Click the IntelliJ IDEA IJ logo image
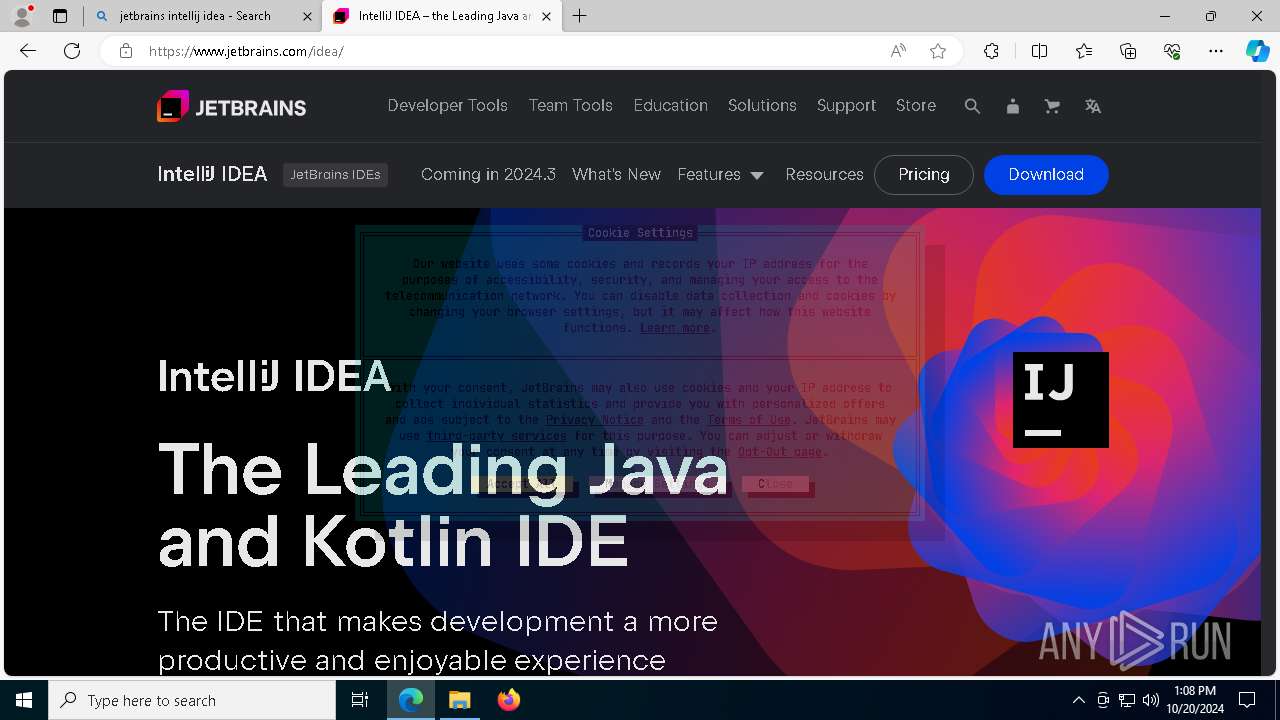 point(1061,400)
